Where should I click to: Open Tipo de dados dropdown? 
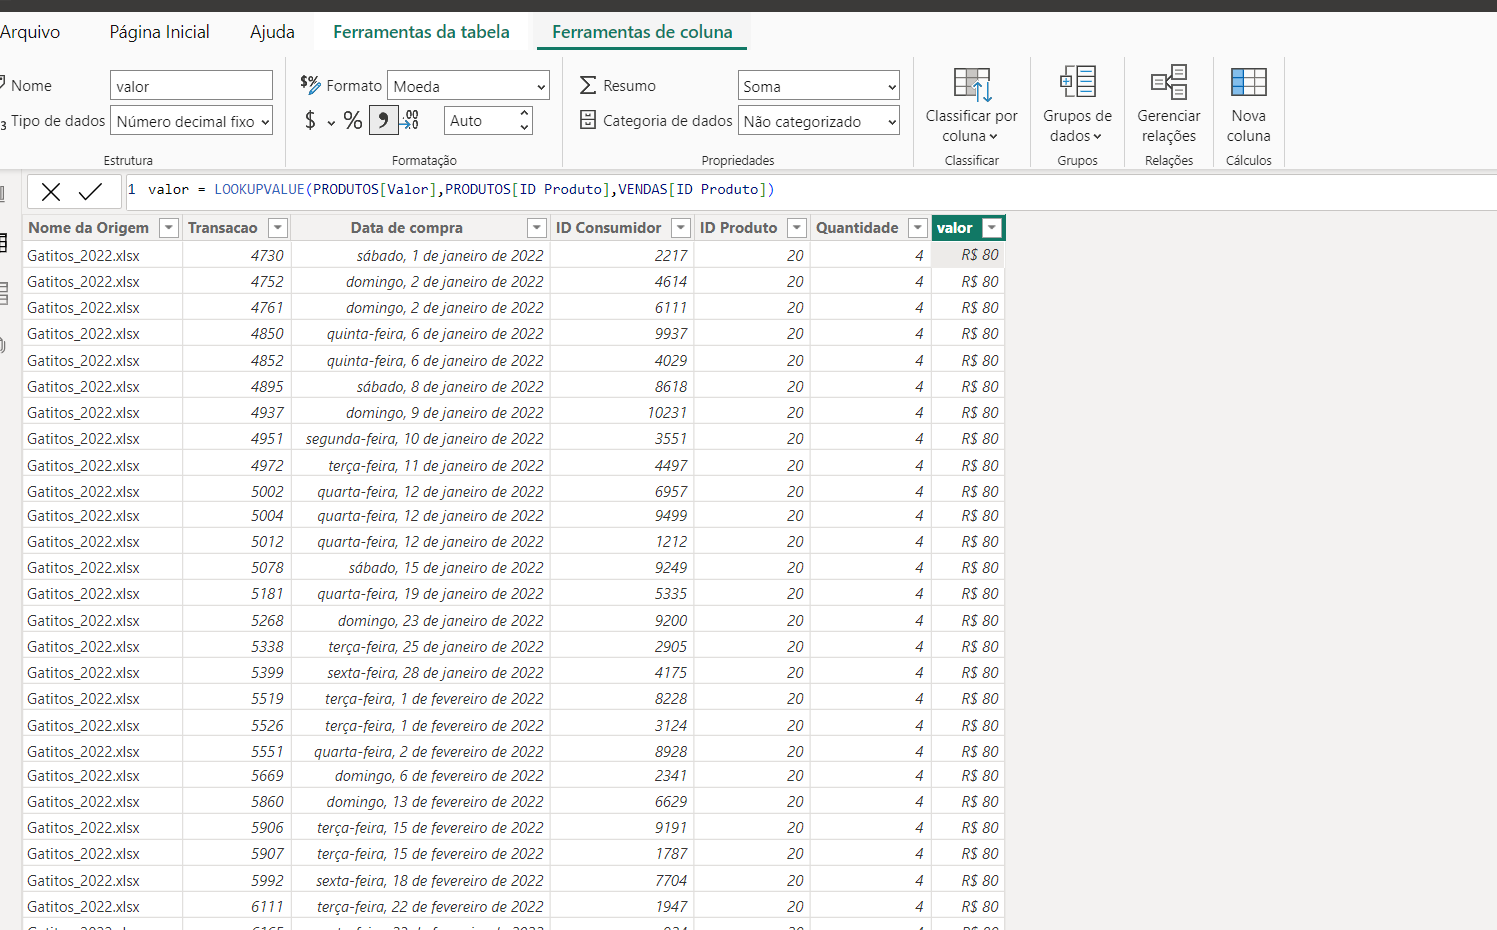tap(192, 121)
